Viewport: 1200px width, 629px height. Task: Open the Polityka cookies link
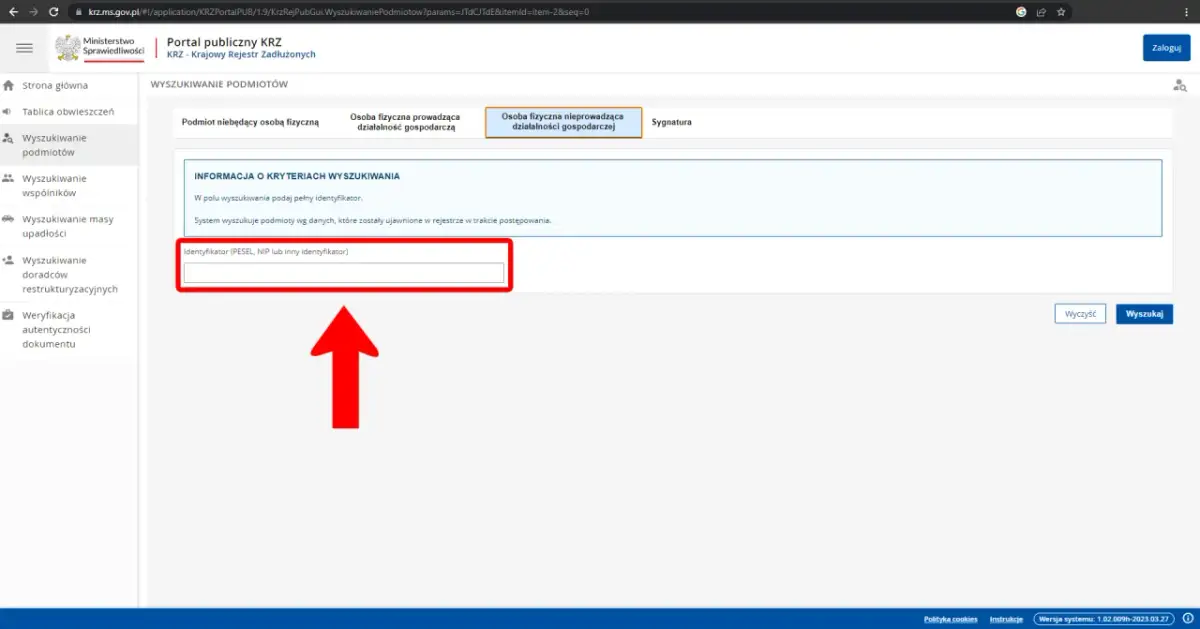pyautogui.click(x=950, y=619)
